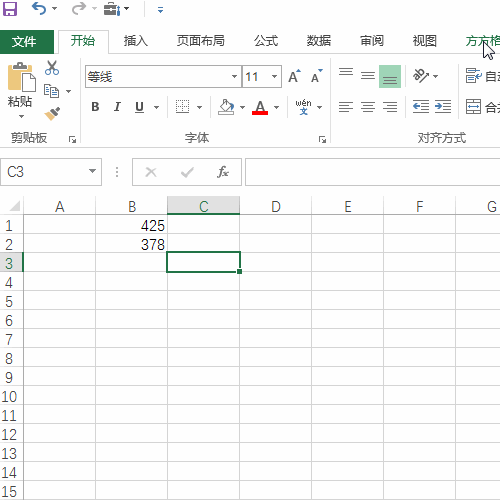This screenshot has height=500, width=500.
Task: Click the toolbox icon in quick access toolbar
Action: 112,9
